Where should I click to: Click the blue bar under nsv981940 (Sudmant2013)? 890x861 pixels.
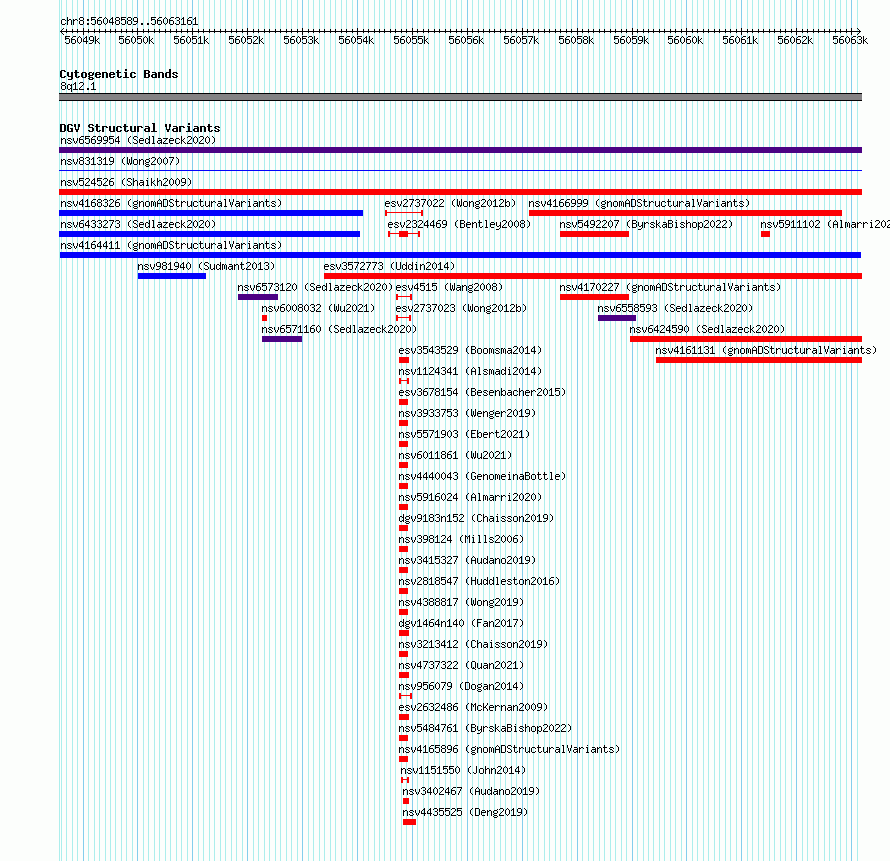pyautogui.click(x=171, y=276)
